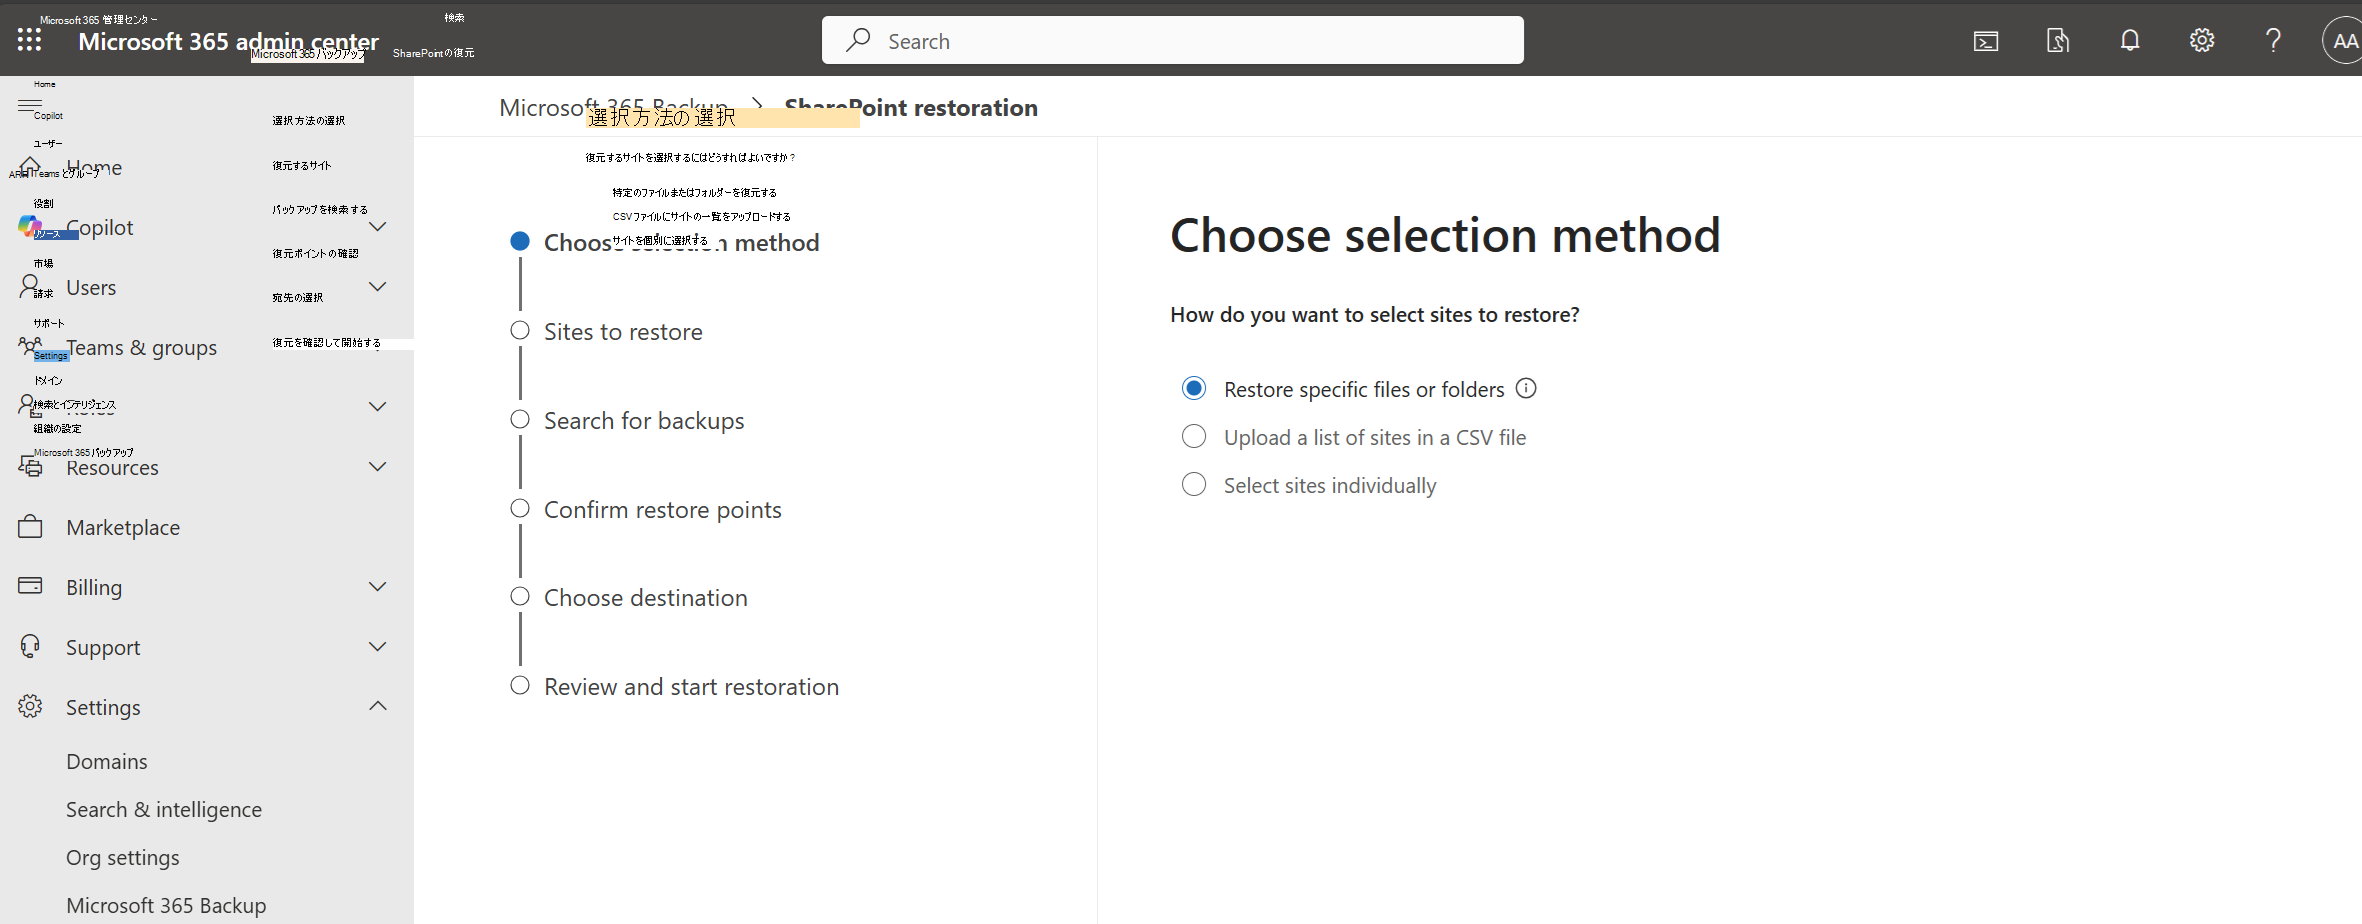
Task: Click the Users person icon
Action: click(30, 287)
